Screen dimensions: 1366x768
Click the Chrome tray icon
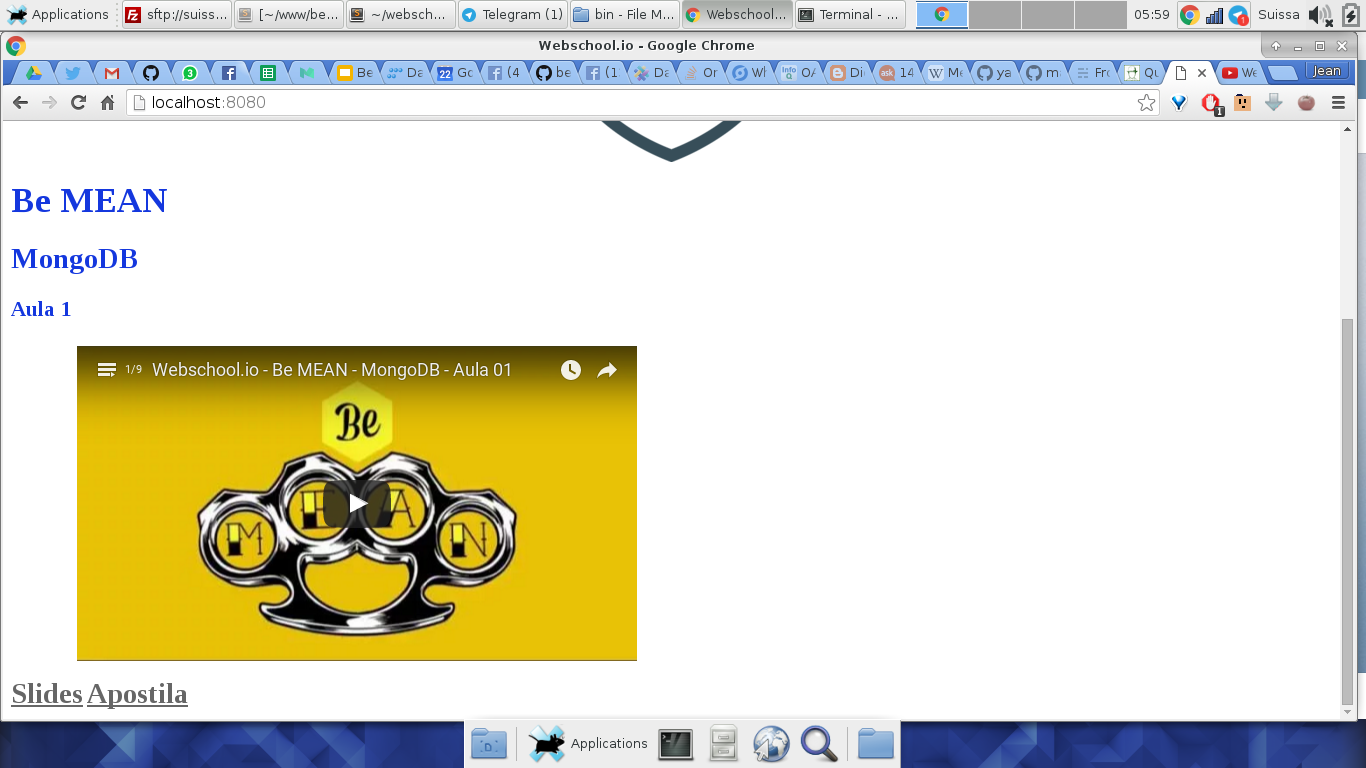coord(1189,14)
